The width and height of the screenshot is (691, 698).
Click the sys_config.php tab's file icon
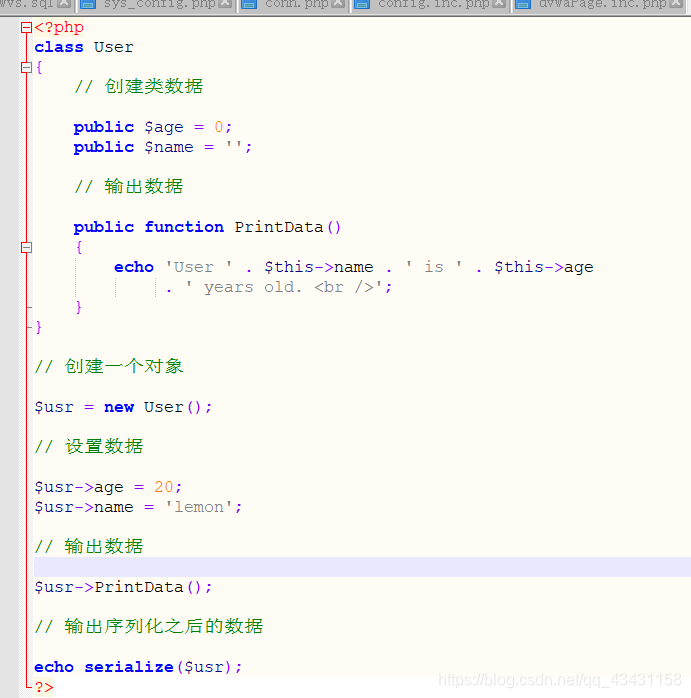pyautogui.click(x=88, y=4)
